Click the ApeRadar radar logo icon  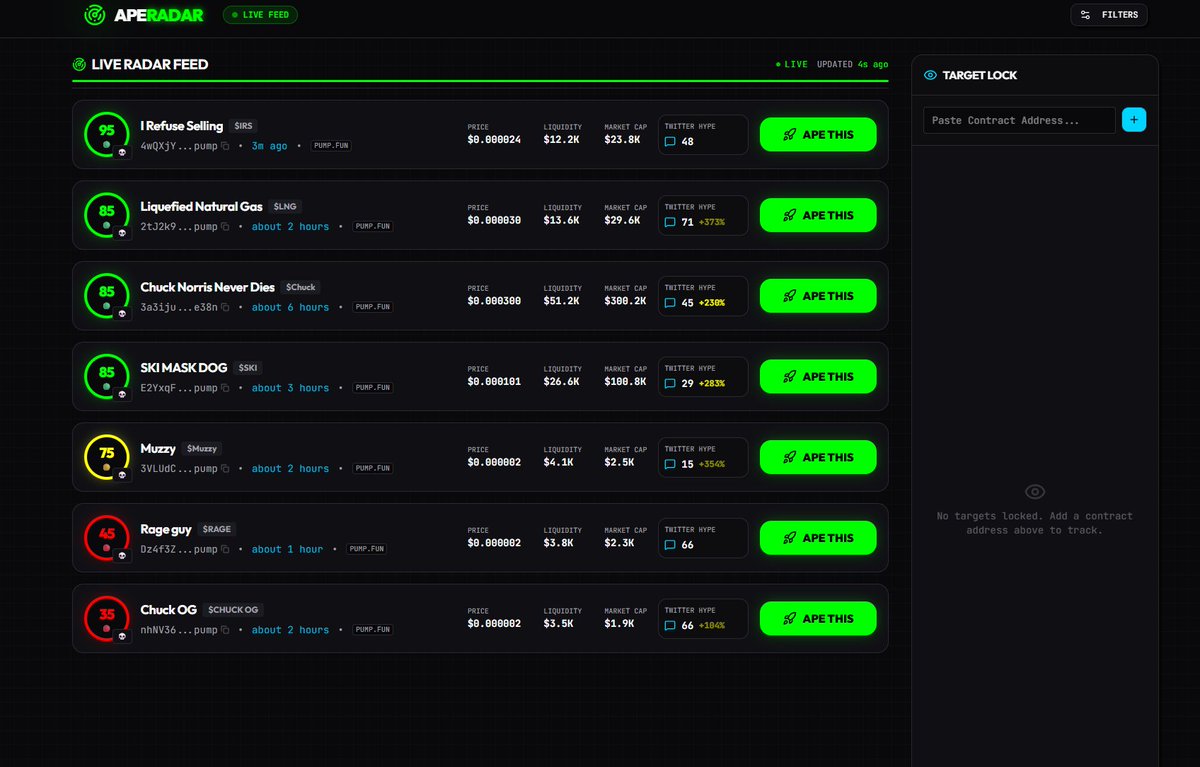(94, 15)
